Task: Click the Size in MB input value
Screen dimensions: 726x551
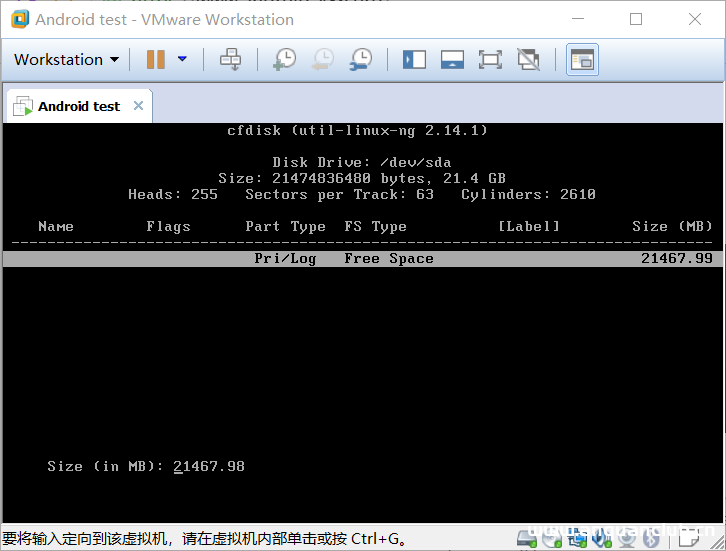Action: (209, 466)
